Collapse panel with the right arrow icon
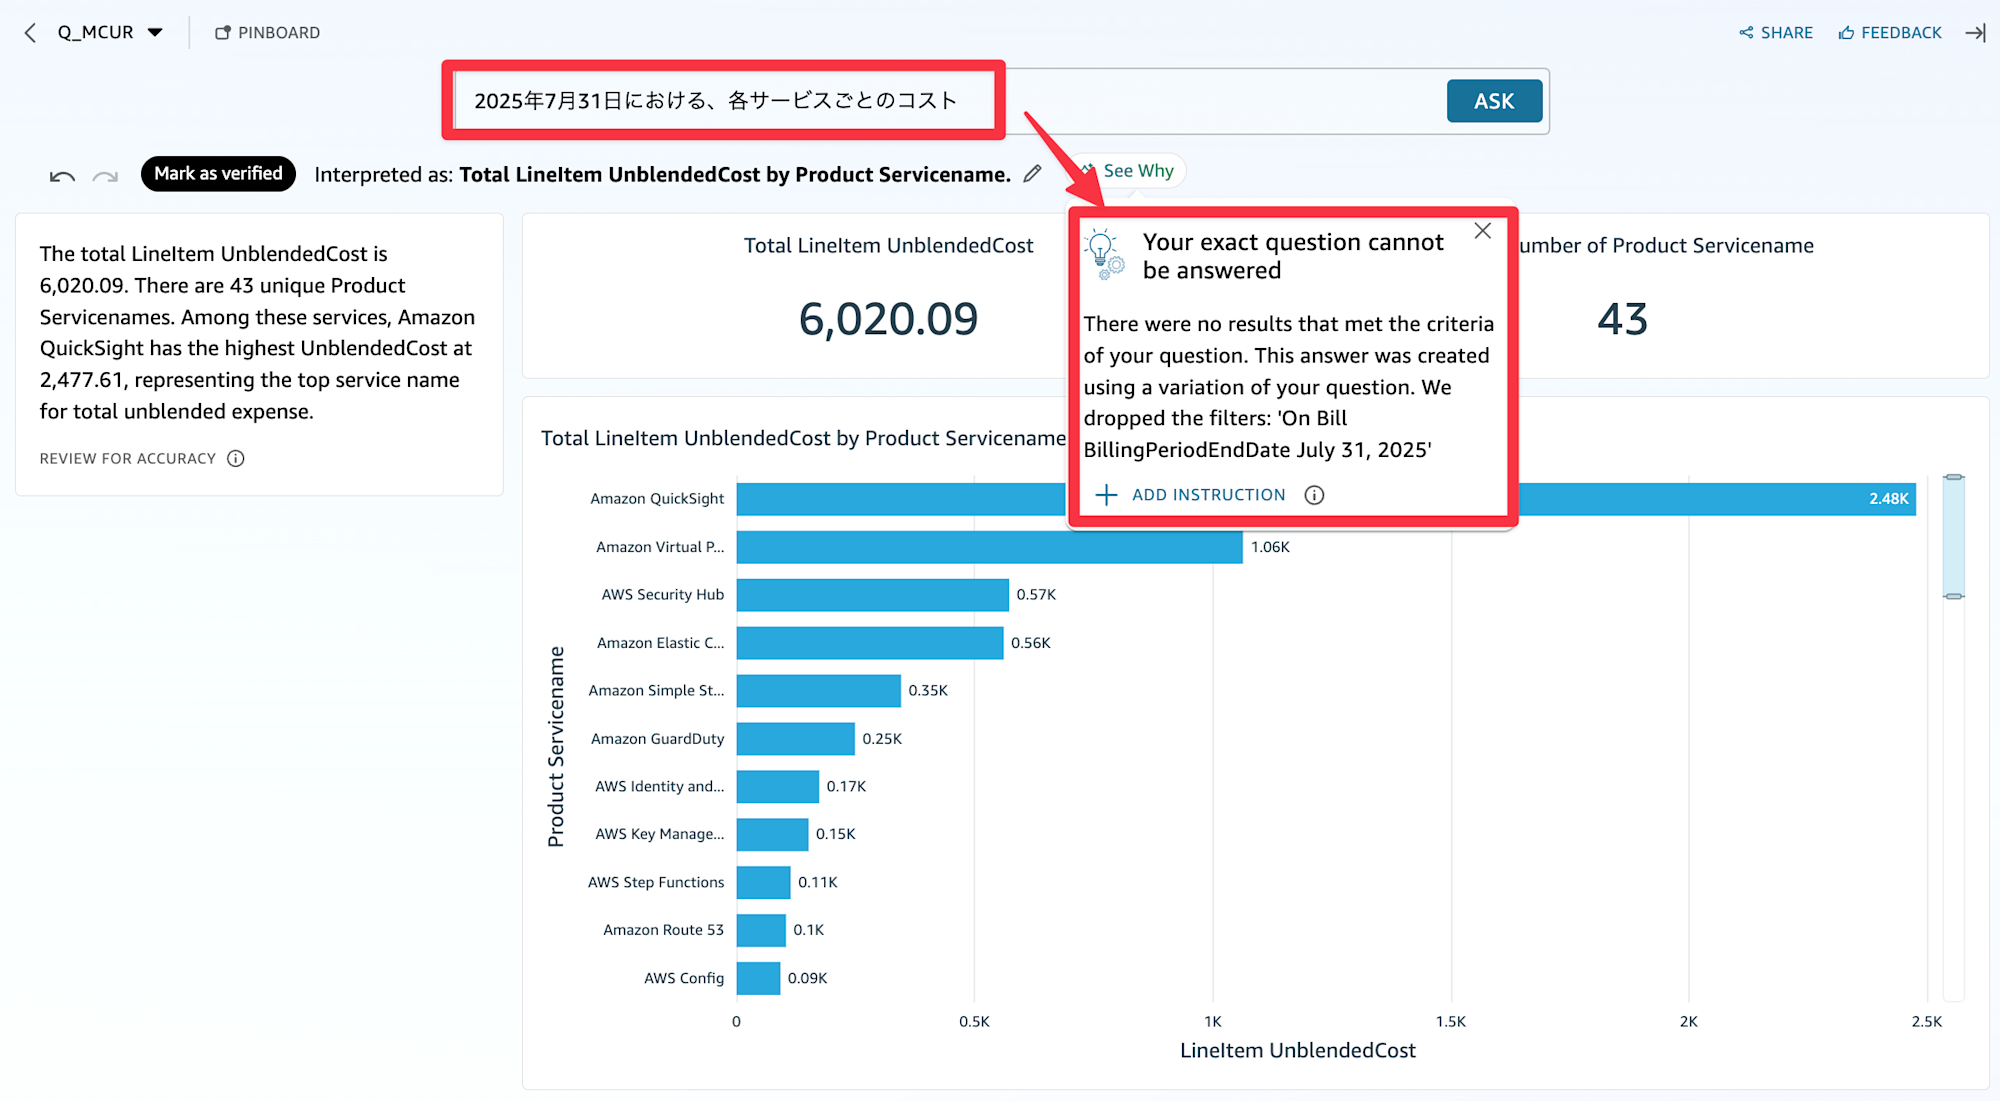This screenshot has height=1101, width=2000. tap(1975, 33)
